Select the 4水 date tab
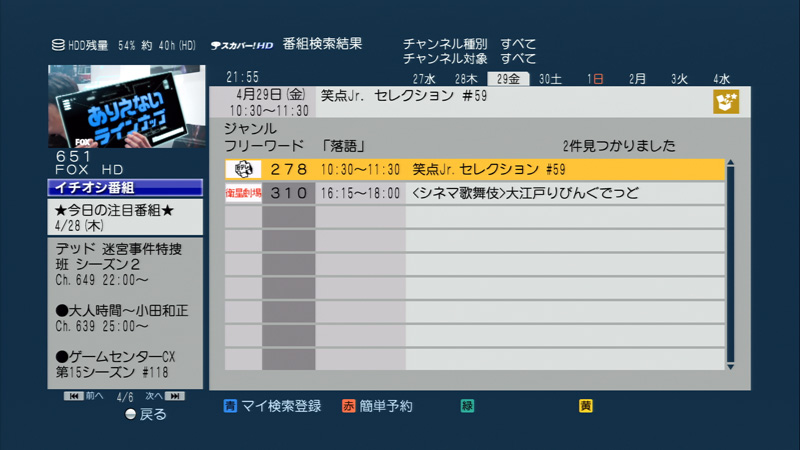The width and height of the screenshot is (800, 450). coord(721,79)
